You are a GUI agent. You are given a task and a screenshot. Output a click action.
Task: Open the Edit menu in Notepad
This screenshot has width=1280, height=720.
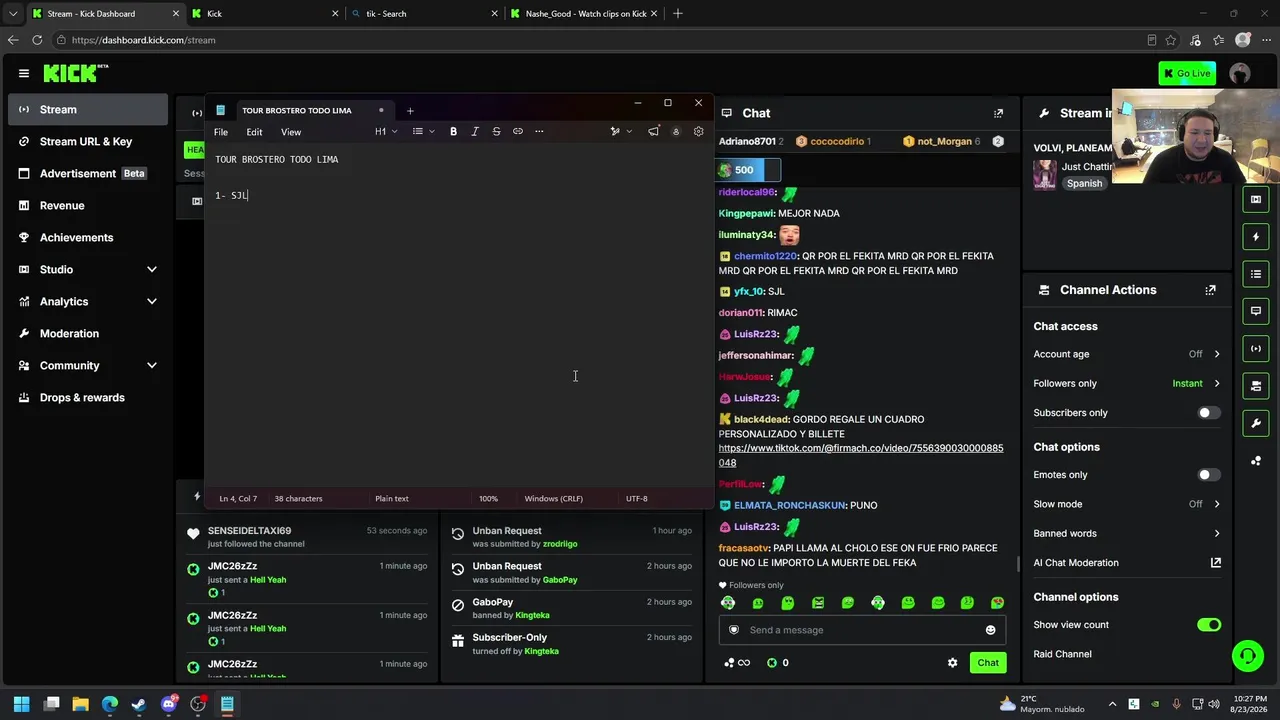(254, 132)
